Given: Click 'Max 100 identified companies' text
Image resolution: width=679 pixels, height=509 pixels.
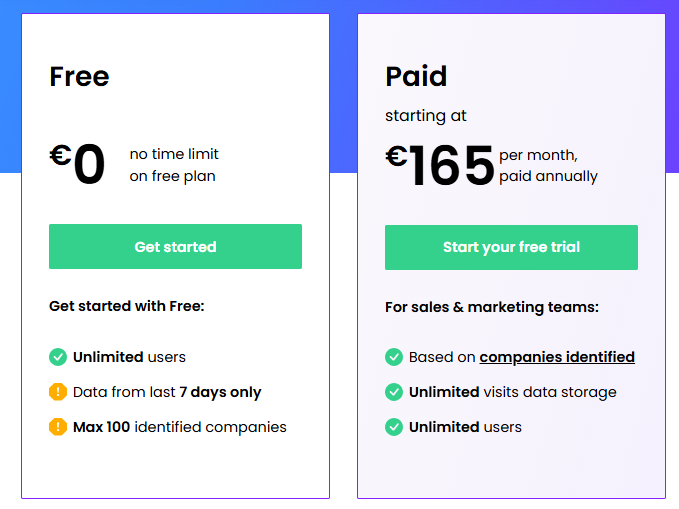Looking at the screenshot, I should 180,427.
